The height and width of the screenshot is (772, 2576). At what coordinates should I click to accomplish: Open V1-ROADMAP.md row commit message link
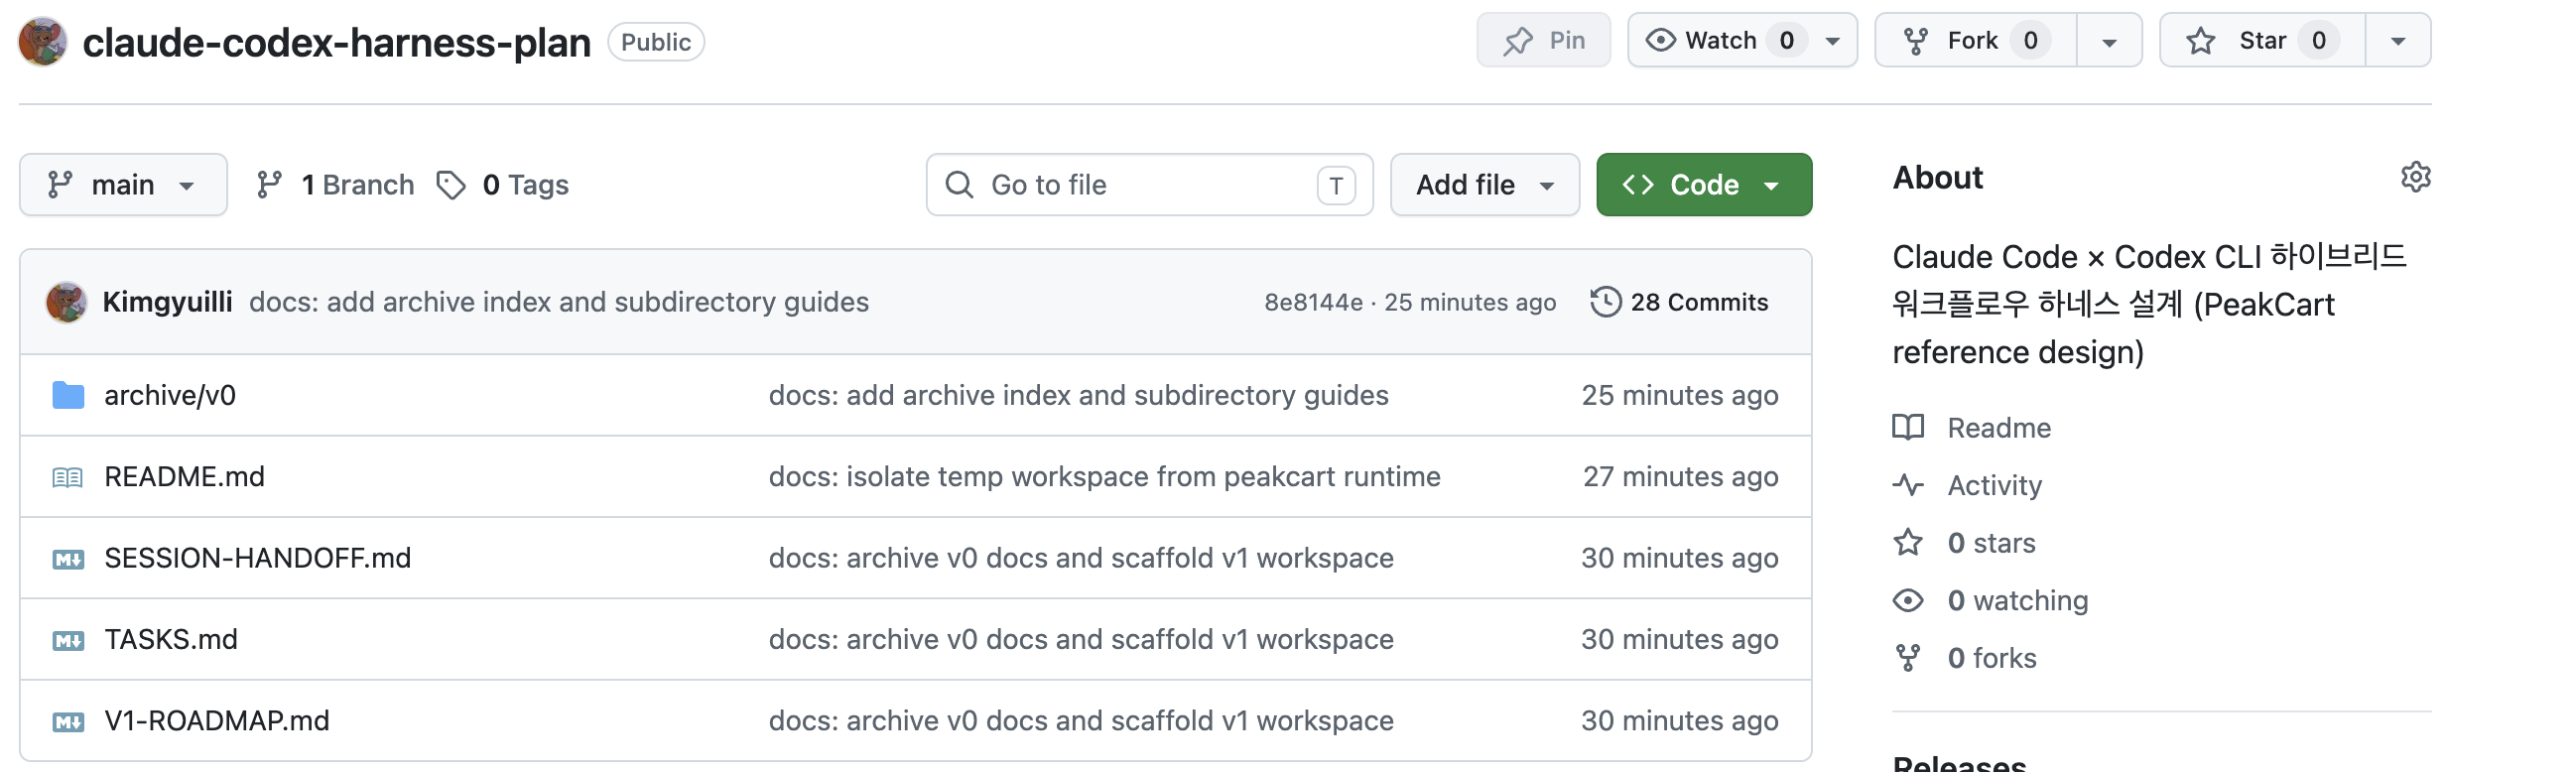(1081, 721)
